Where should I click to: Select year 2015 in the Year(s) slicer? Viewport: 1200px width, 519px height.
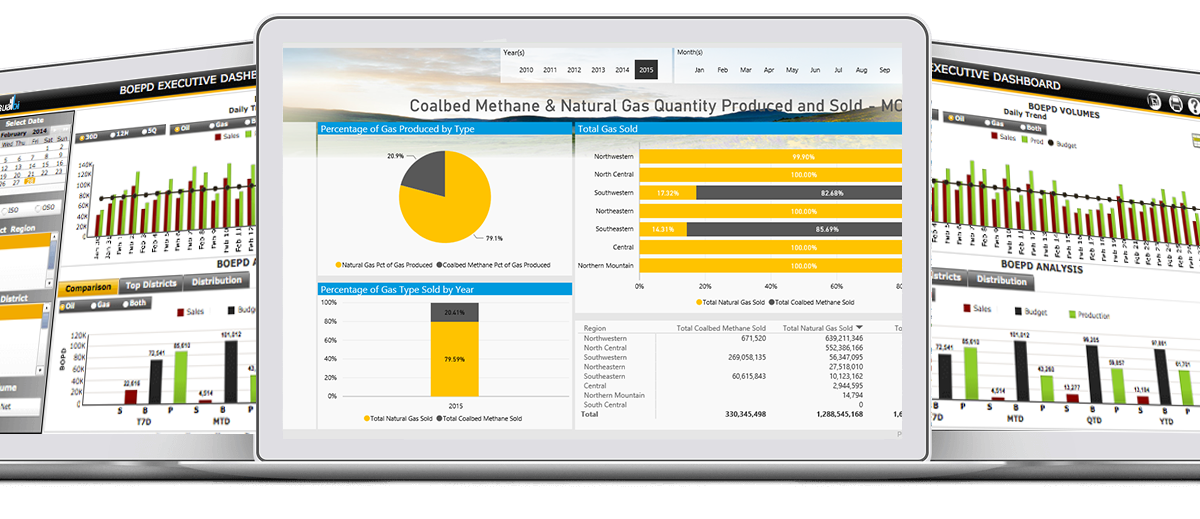coord(646,70)
